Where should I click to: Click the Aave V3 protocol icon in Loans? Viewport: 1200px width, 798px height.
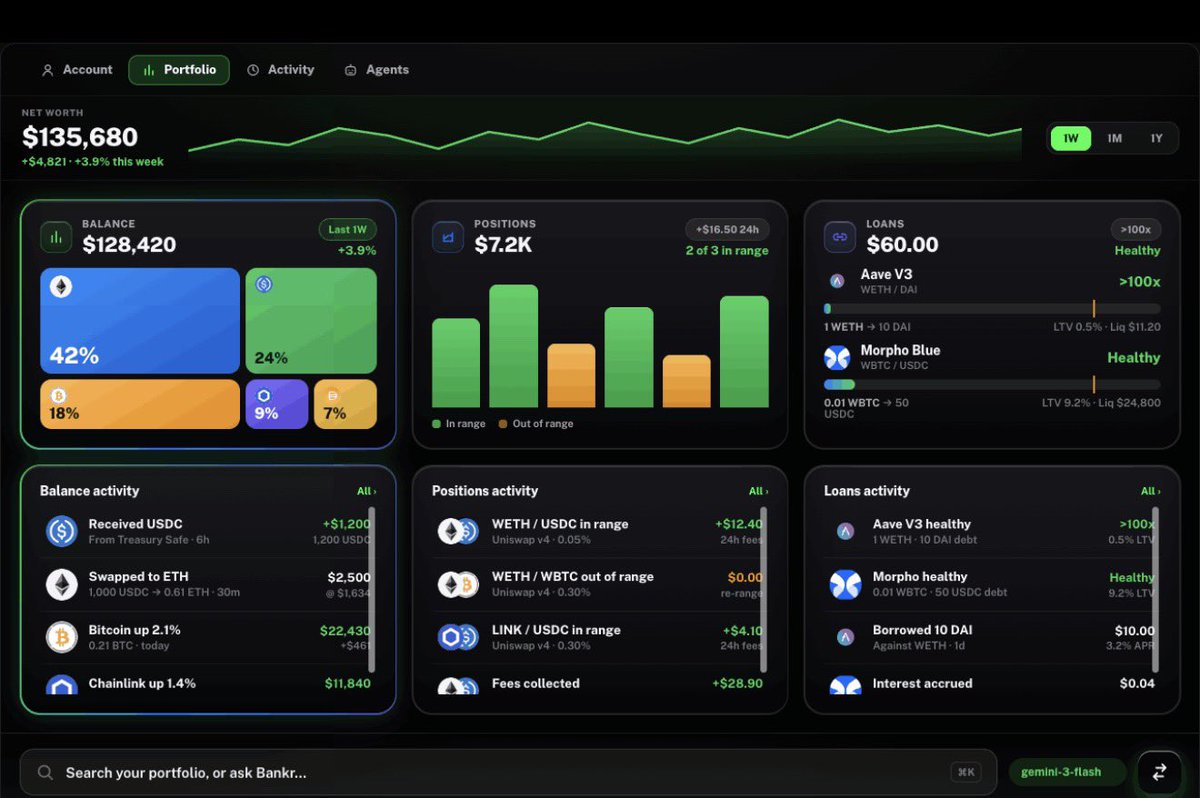click(837, 281)
